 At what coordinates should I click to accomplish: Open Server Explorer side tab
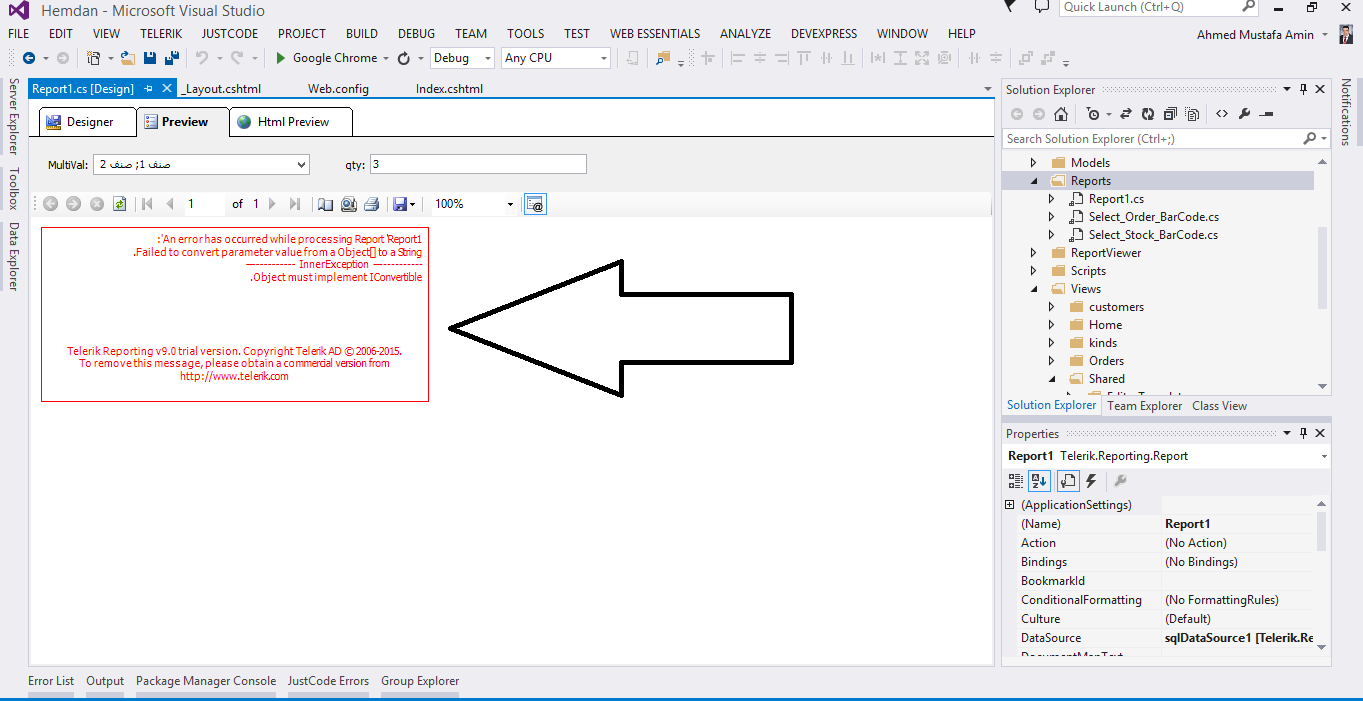tap(13, 117)
